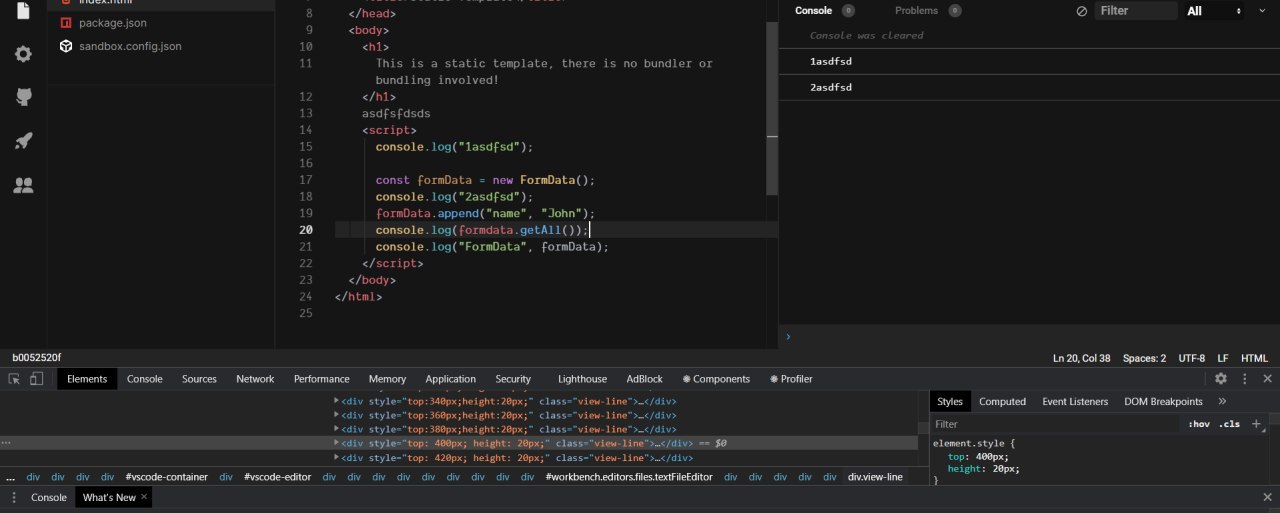Image resolution: width=1280 pixels, height=513 pixels.
Task: Select the DevTools Elements tab
Action: tap(87, 379)
